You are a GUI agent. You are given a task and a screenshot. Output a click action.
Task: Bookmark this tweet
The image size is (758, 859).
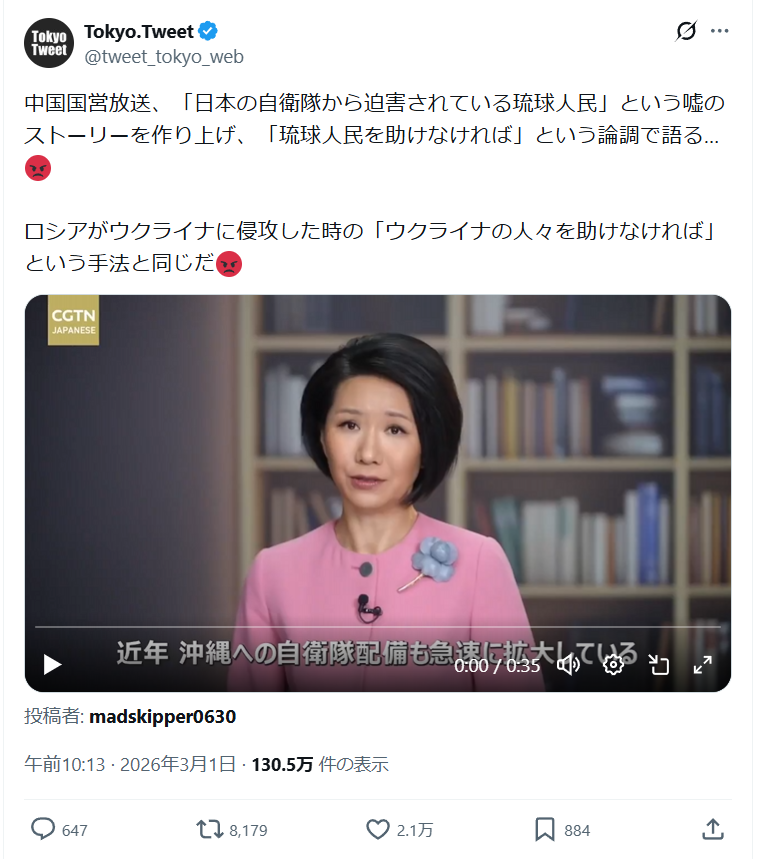[x=544, y=829]
